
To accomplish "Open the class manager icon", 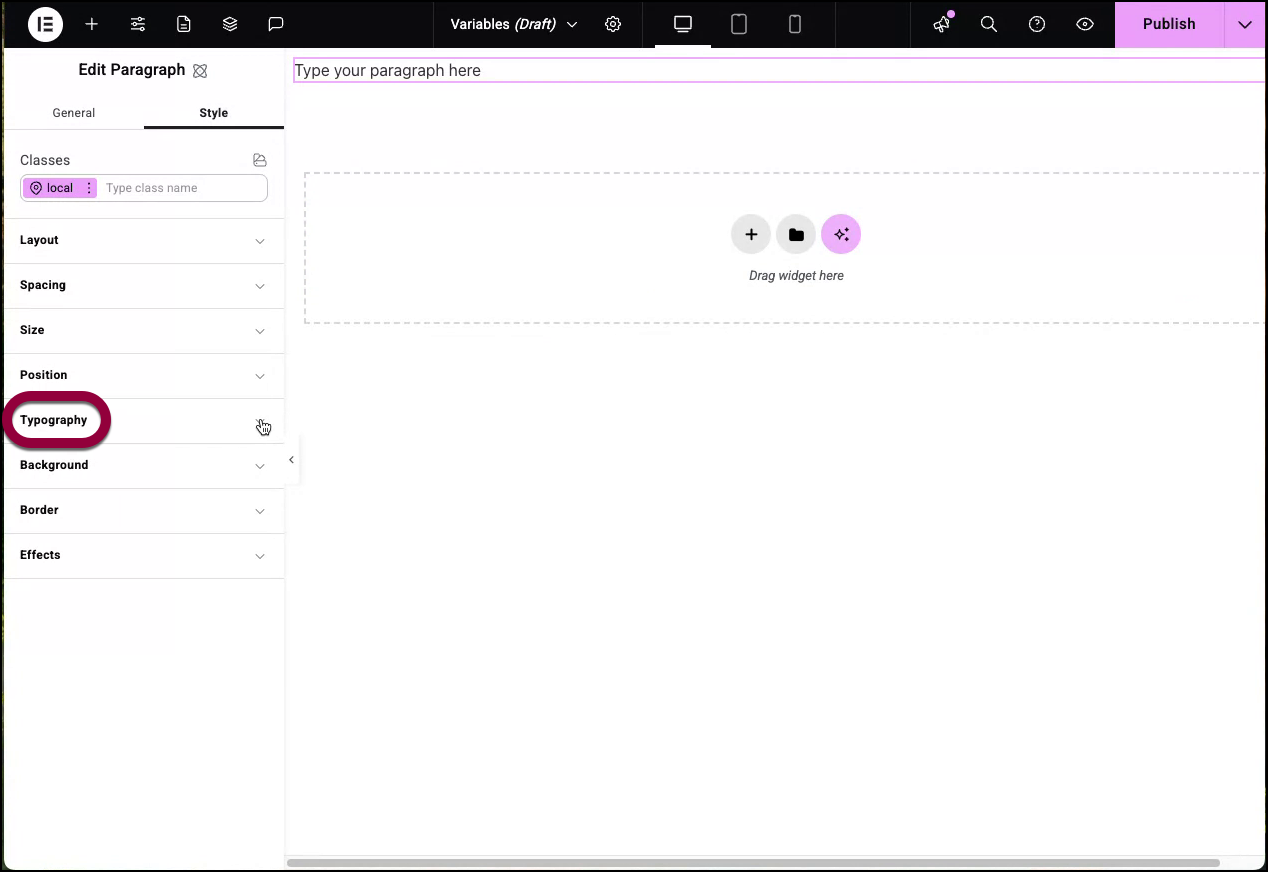I will [260, 160].
